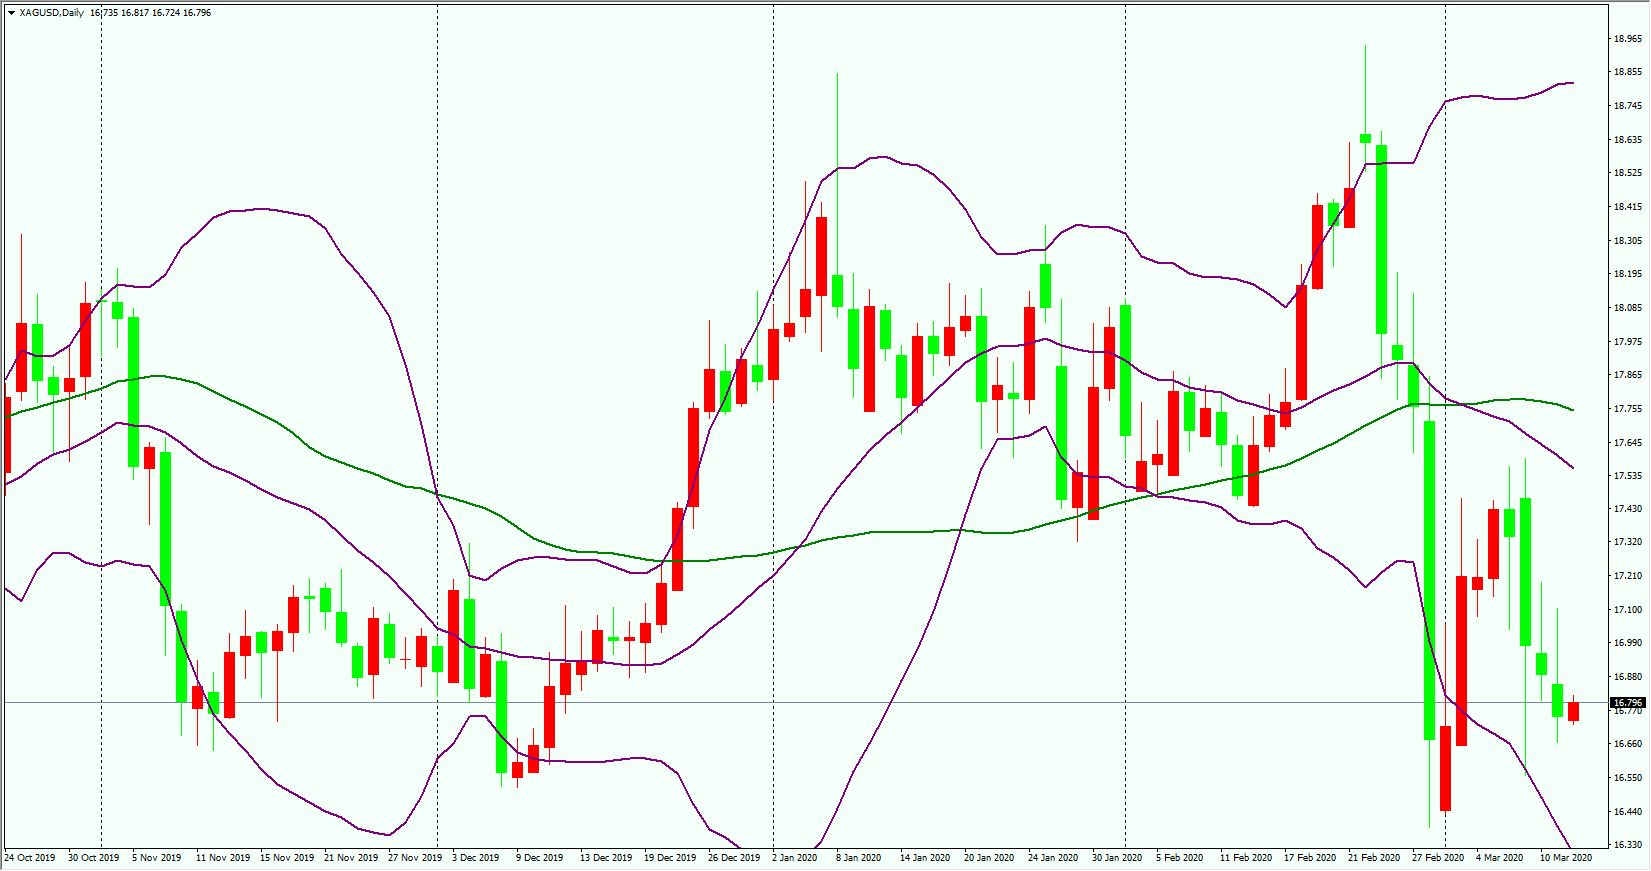
Task: Click the 16.440 price scale label
Action: pos(1628,812)
